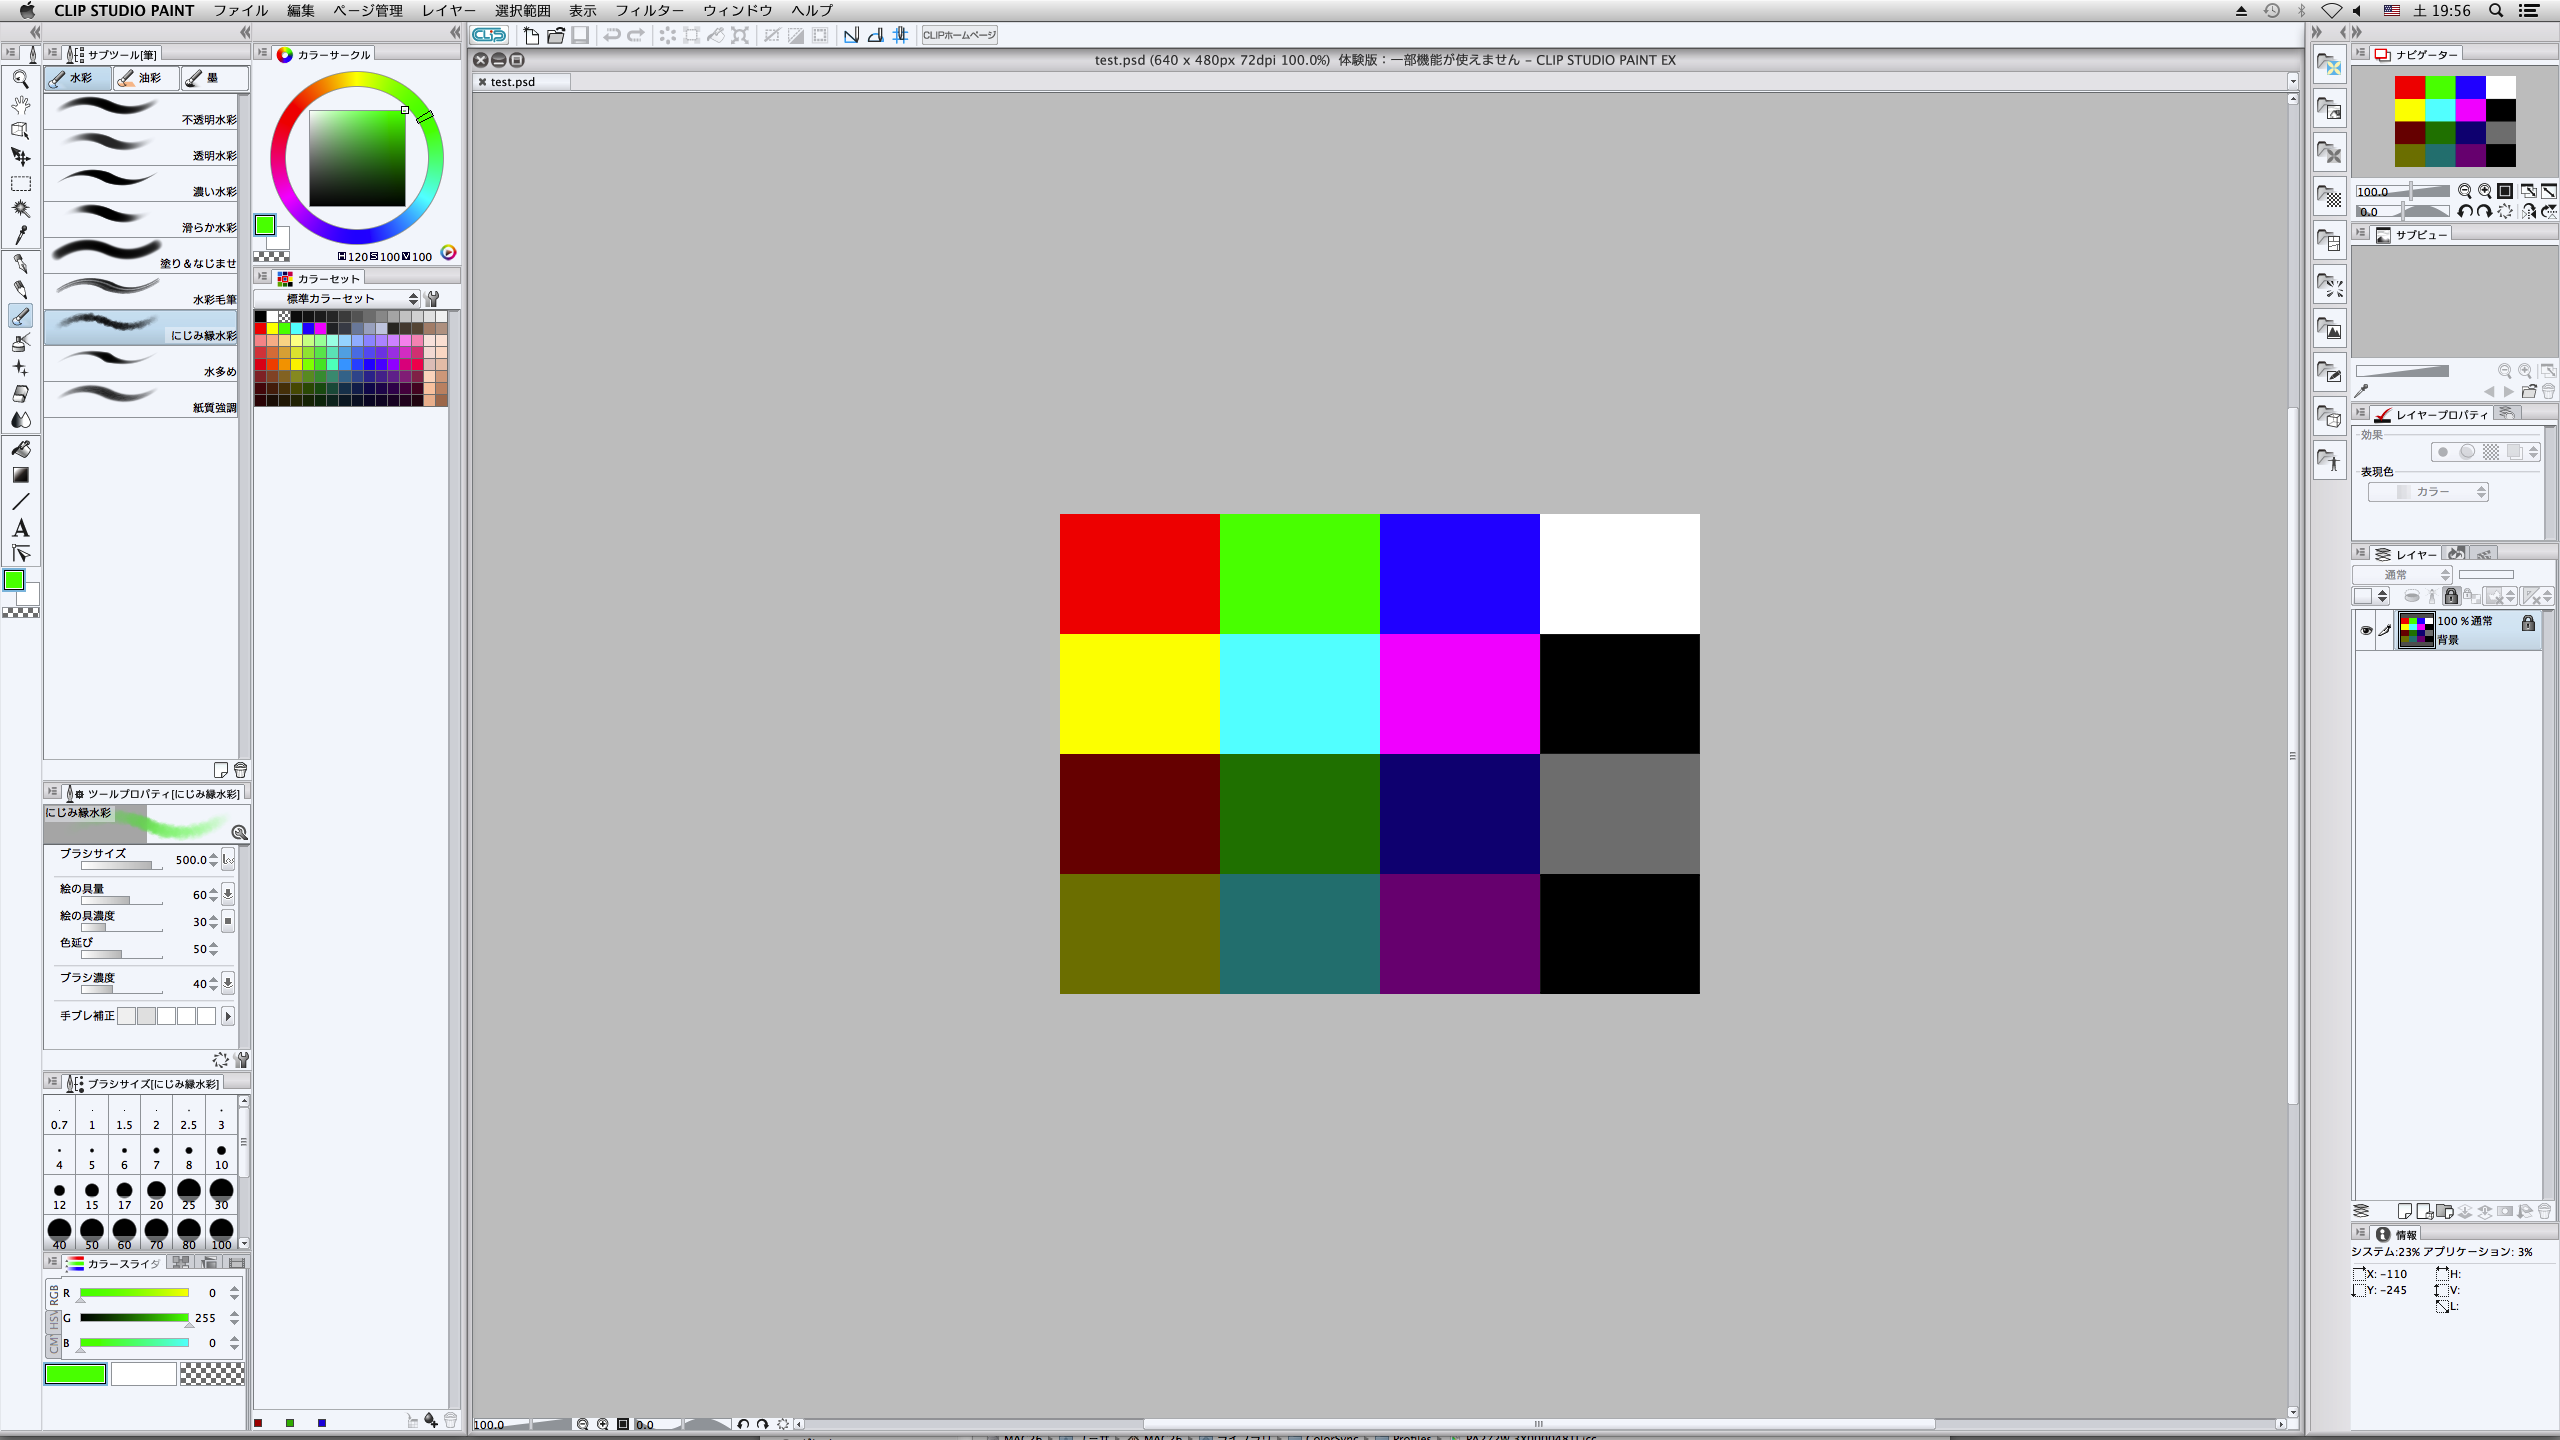2560x1440 pixels.
Task: Pick brush size 20 preset
Action: tap(156, 1194)
